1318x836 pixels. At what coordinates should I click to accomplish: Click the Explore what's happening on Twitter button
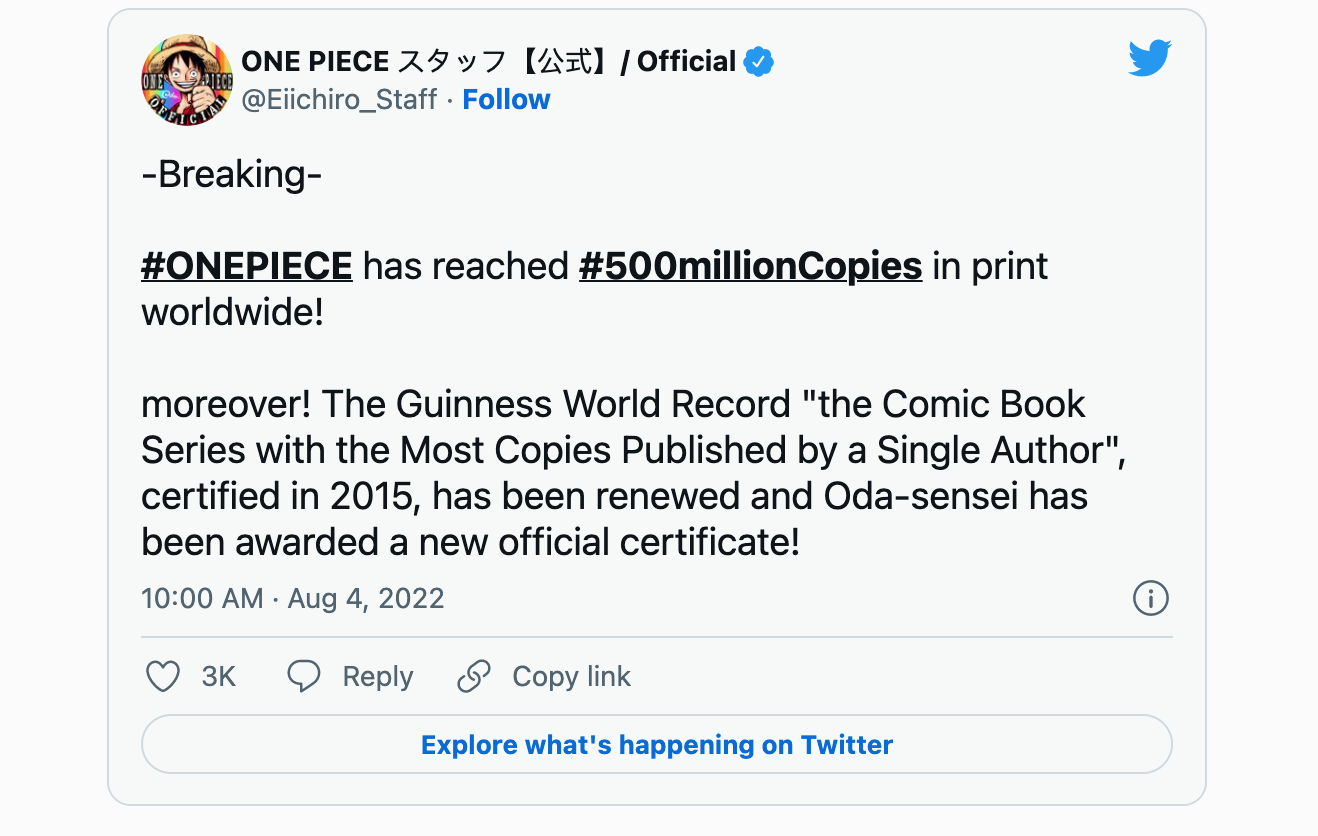(657, 744)
